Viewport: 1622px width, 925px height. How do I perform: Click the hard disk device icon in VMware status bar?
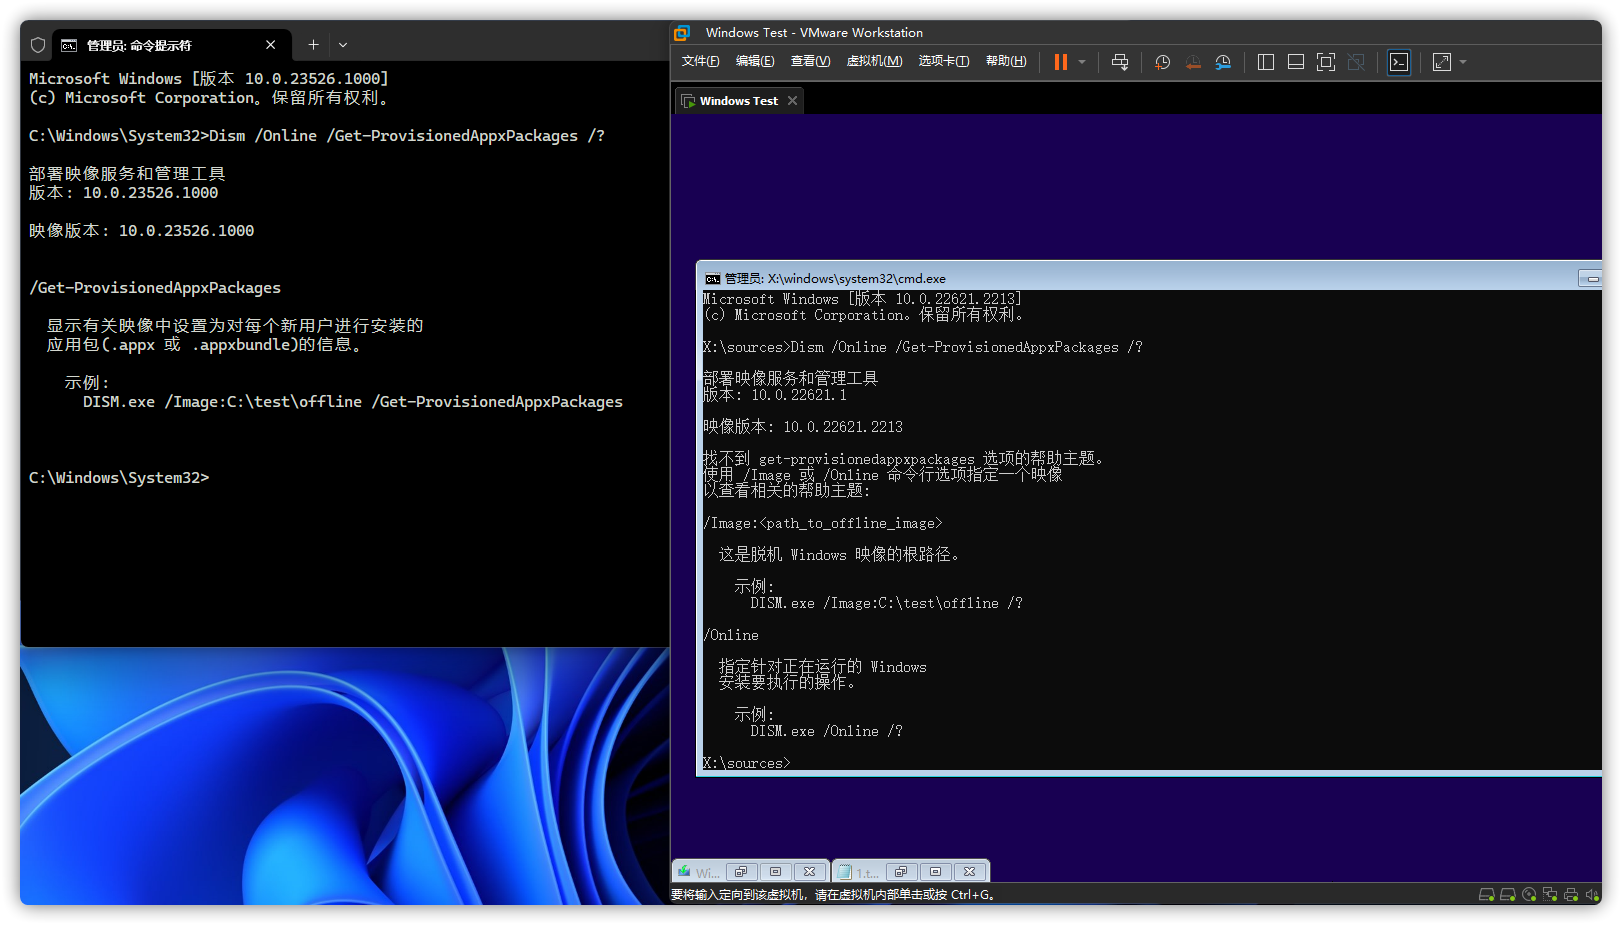[x=1486, y=895]
